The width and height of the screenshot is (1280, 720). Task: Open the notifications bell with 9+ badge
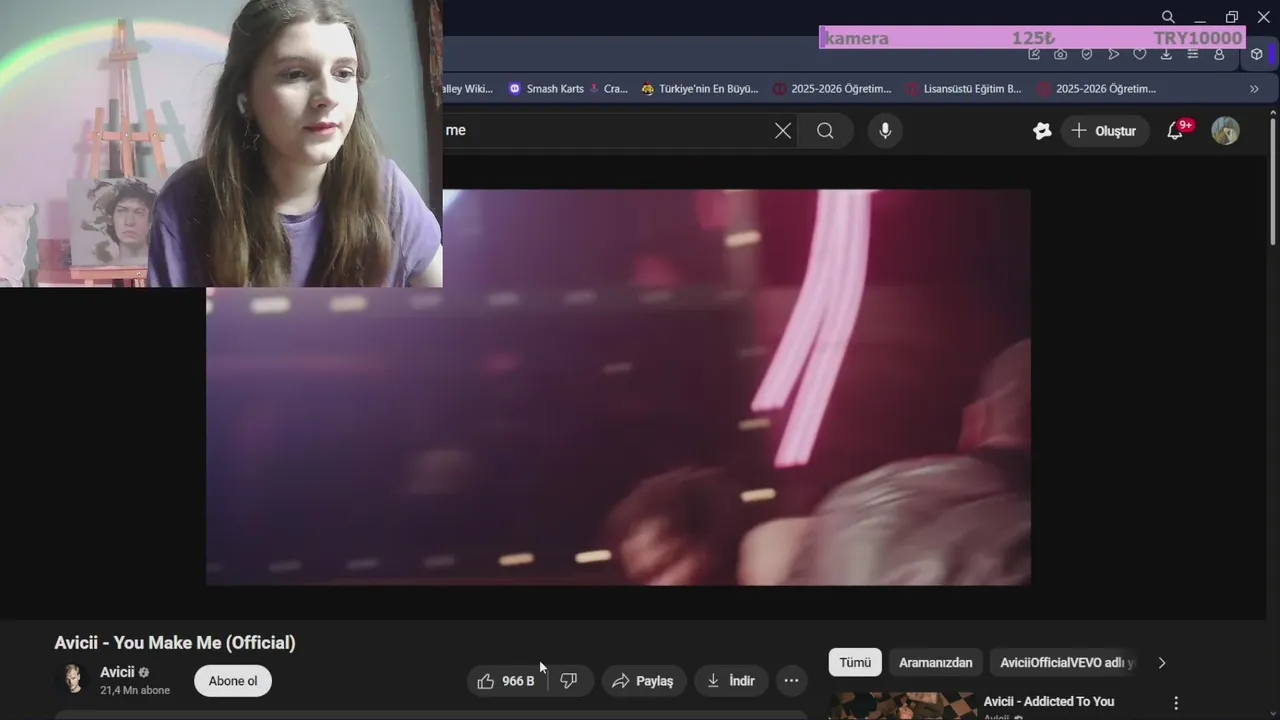1176,131
